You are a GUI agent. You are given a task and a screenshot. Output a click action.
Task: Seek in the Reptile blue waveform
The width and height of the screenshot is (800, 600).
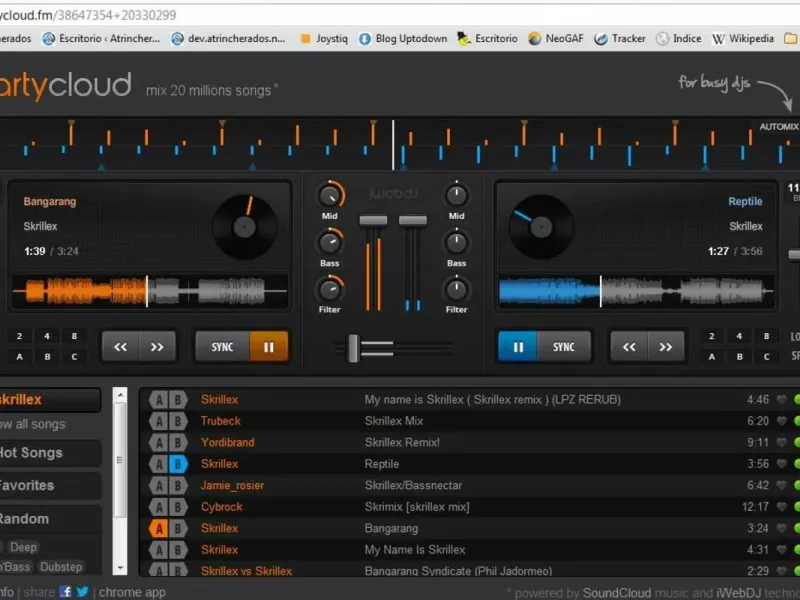636,291
